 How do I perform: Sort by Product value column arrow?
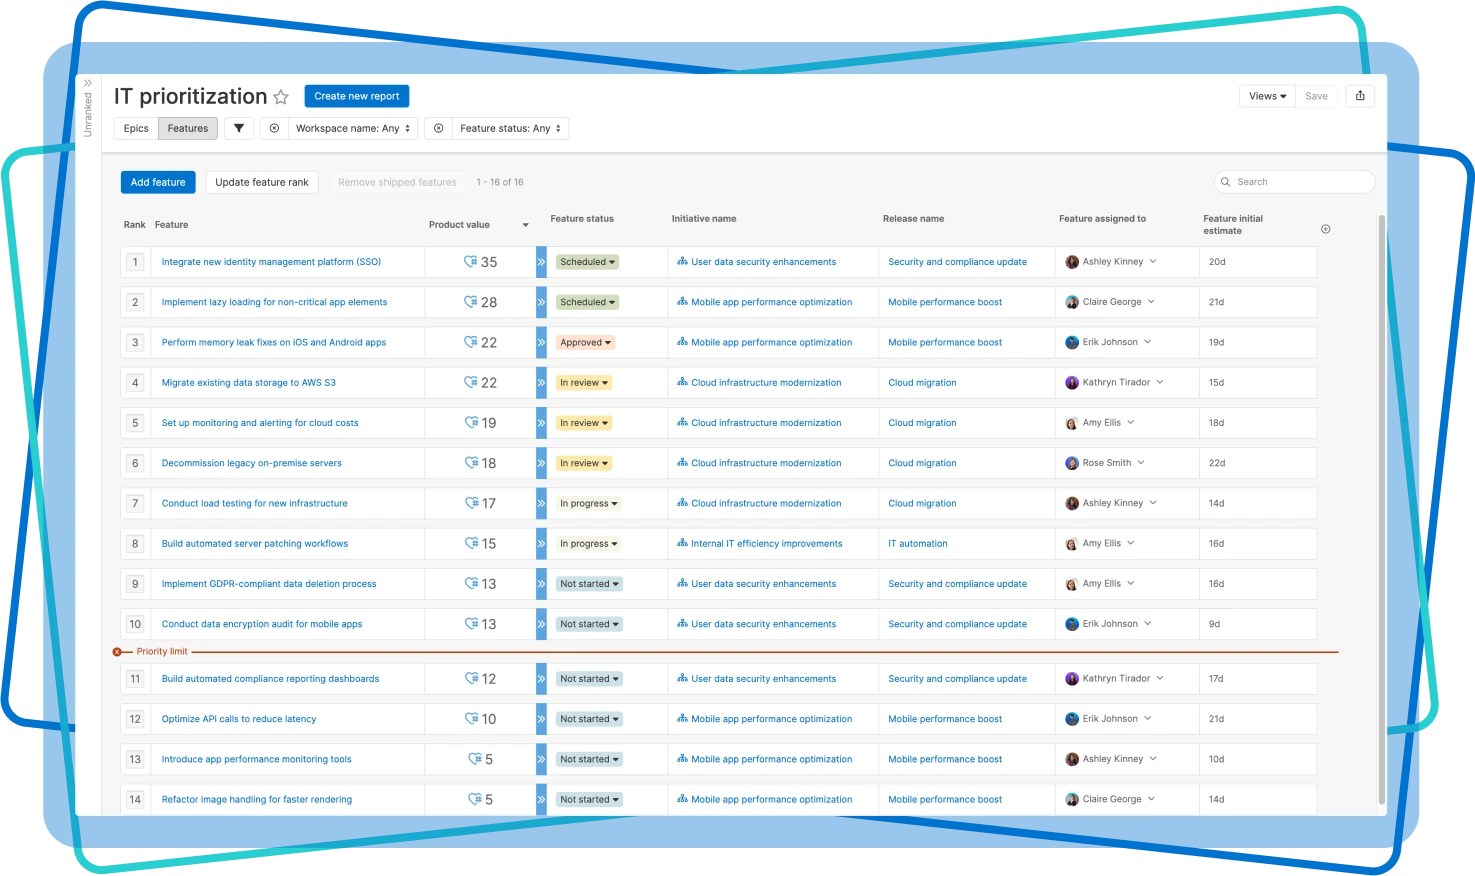coord(525,225)
